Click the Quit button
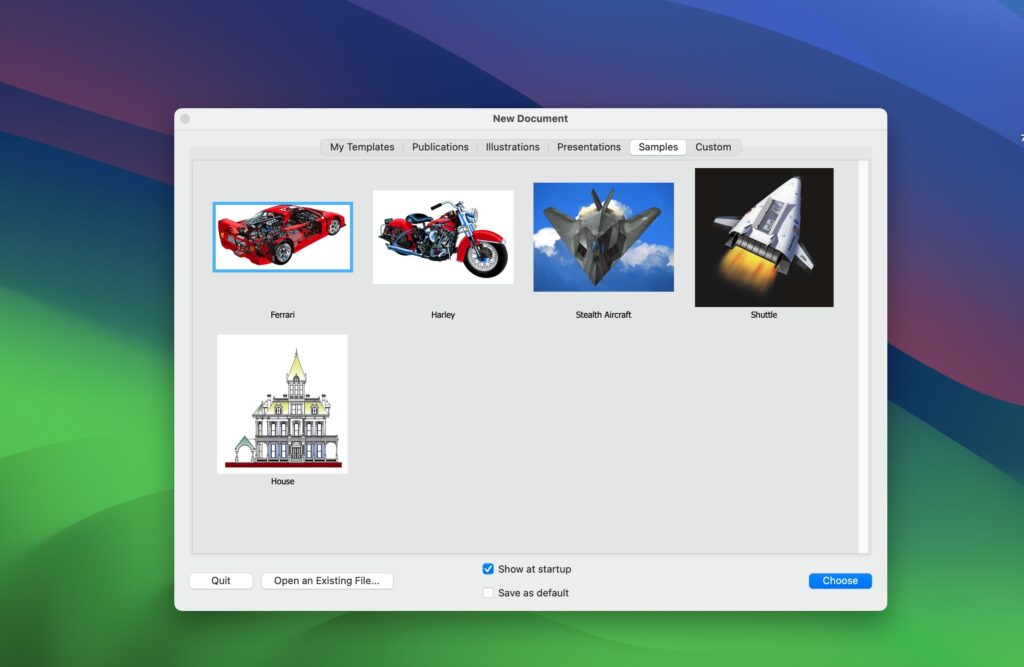Image resolution: width=1024 pixels, height=667 pixels. (220, 580)
